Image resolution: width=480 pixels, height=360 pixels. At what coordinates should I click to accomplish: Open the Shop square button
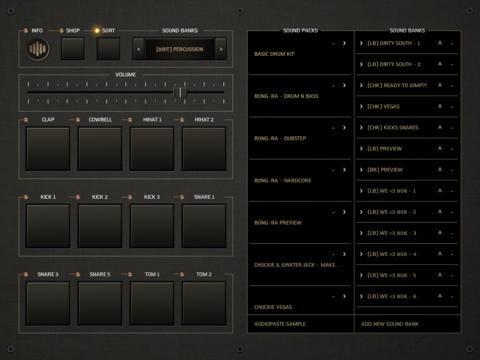(x=73, y=49)
